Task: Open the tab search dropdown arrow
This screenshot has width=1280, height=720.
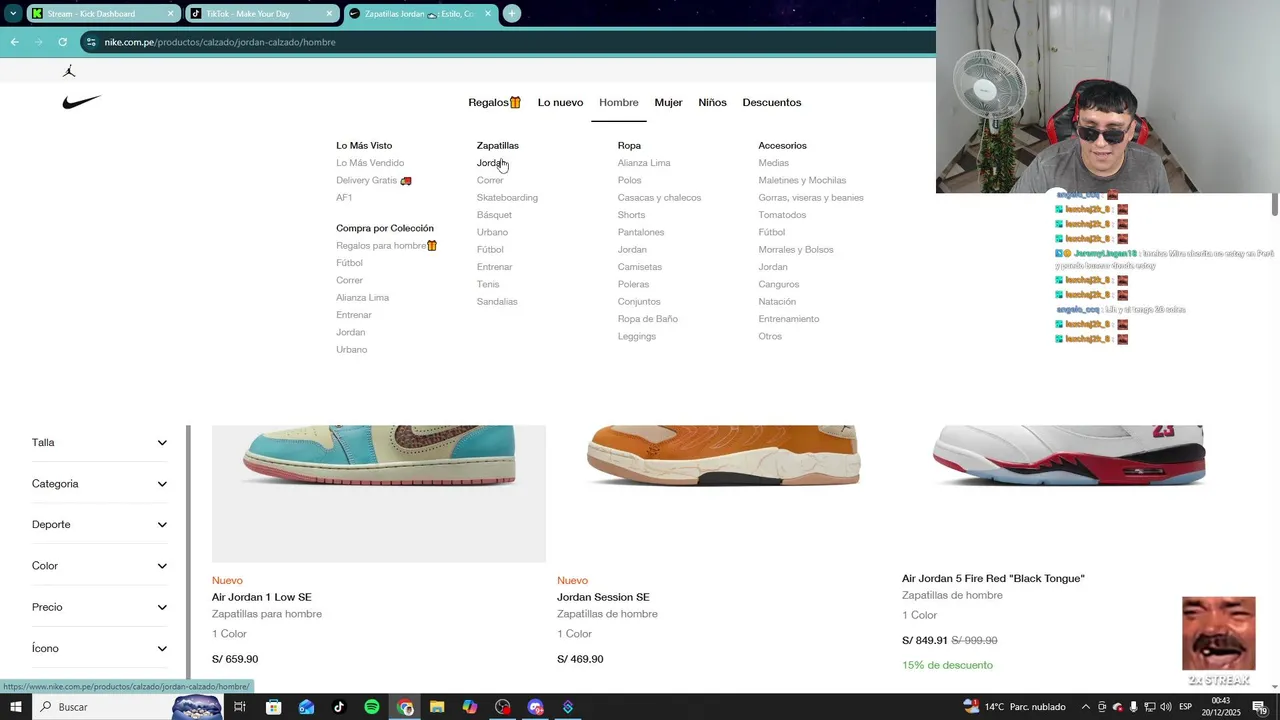Action: click(x=13, y=14)
